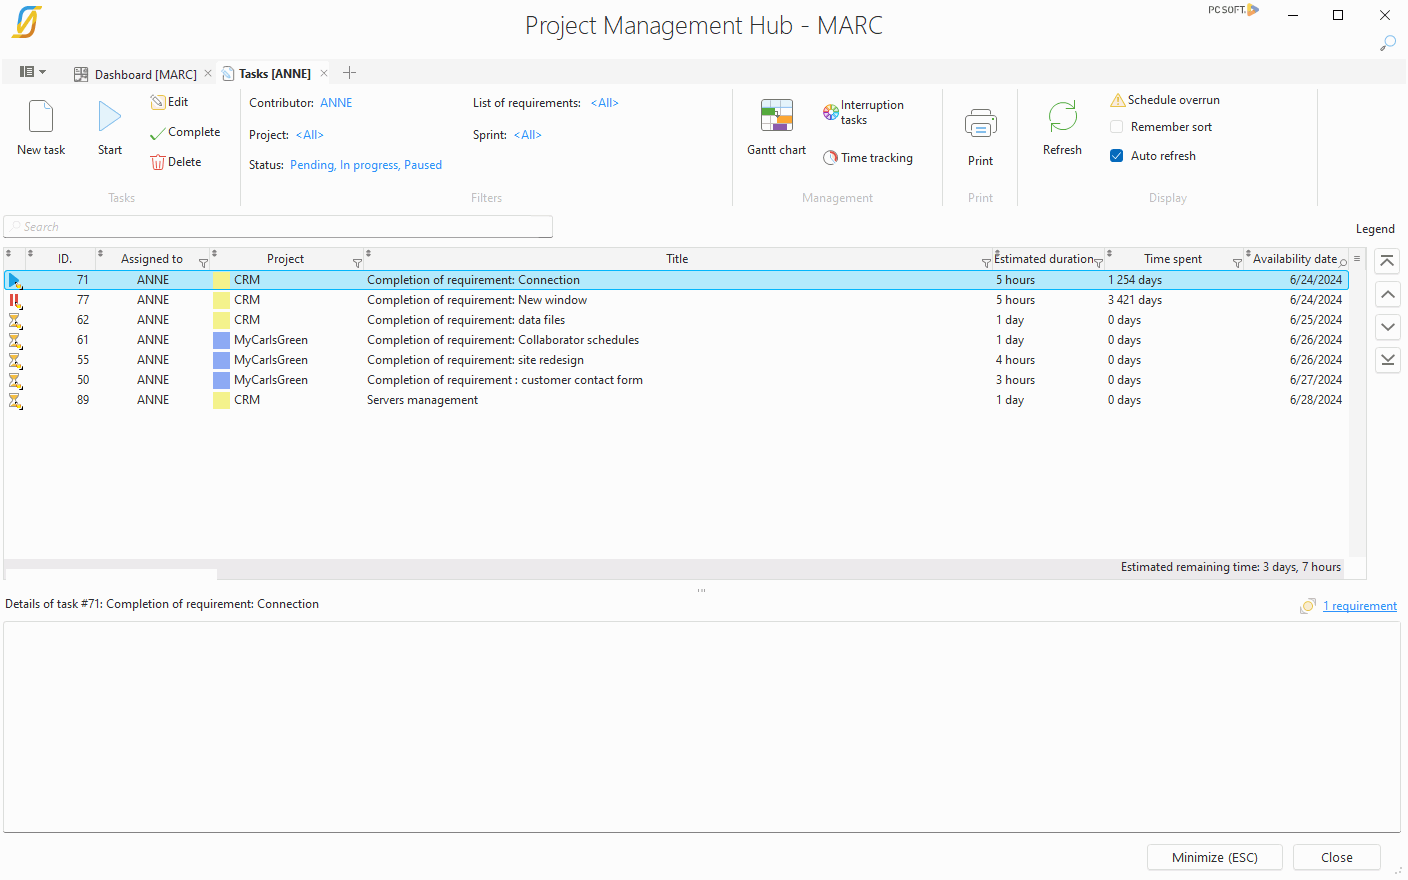
Task: Disable the Auto refresh checkbox
Action: (1116, 156)
